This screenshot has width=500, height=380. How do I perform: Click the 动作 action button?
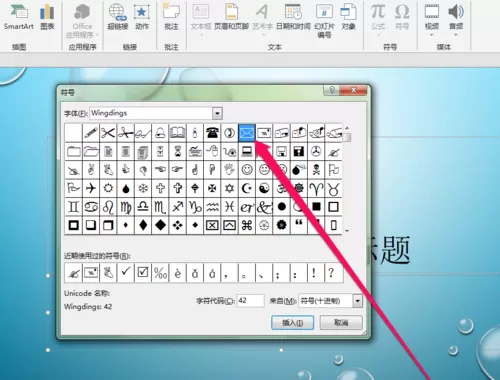pyautogui.click(x=142, y=17)
